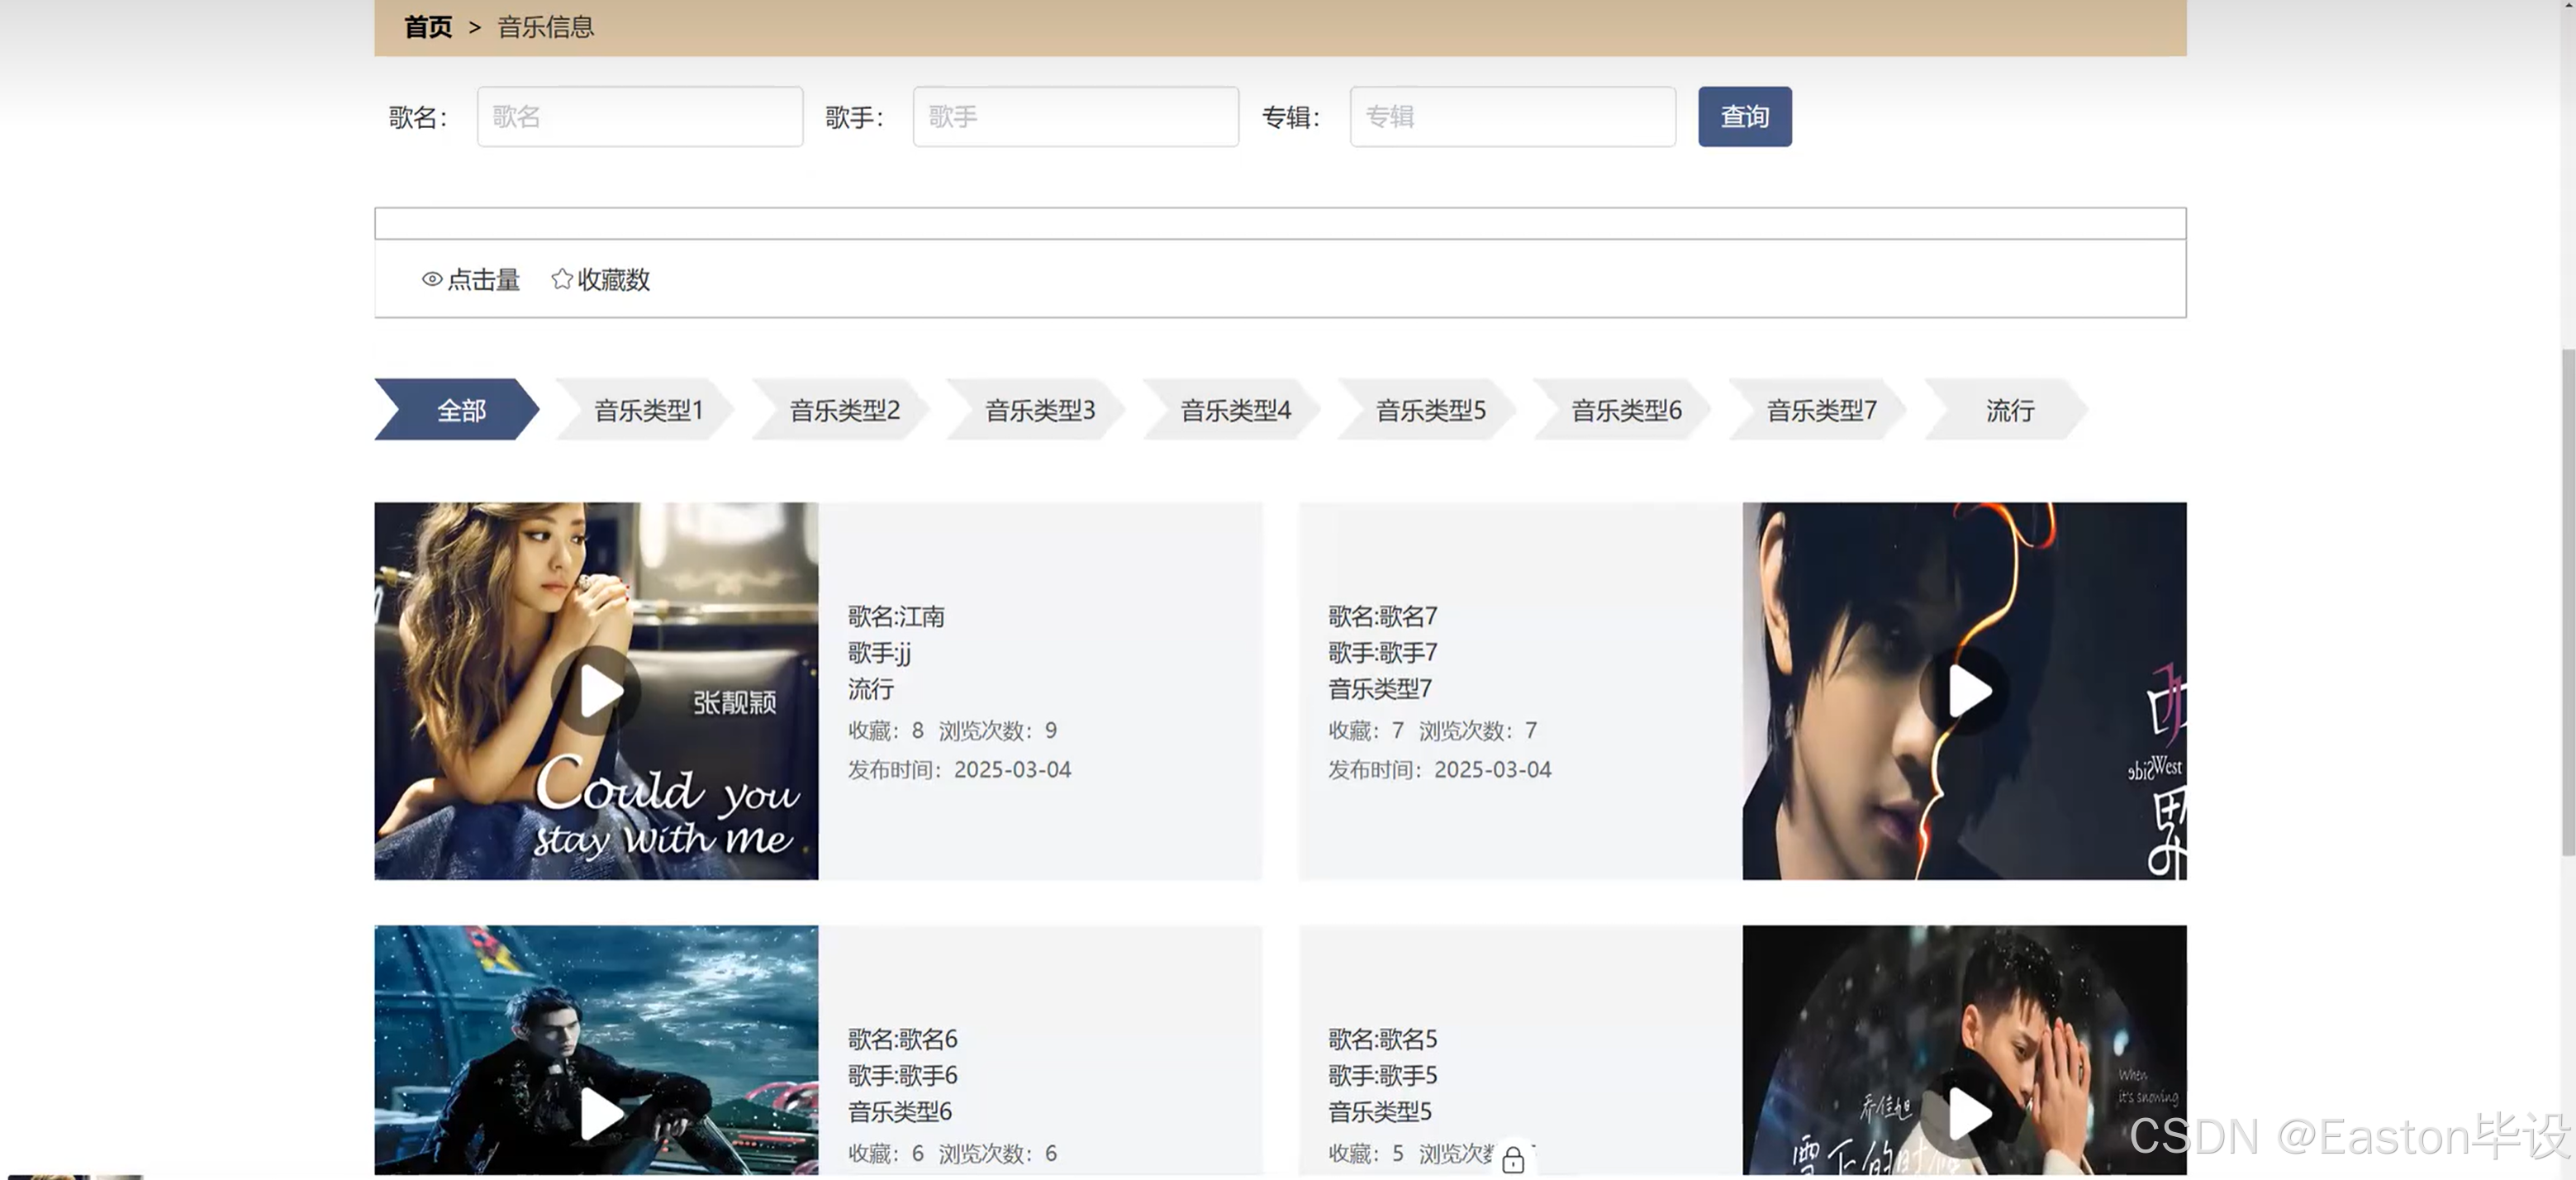2576x1180 pixels.
Task: Choose the 流行 category tab
Action: tap(2009, 410)
